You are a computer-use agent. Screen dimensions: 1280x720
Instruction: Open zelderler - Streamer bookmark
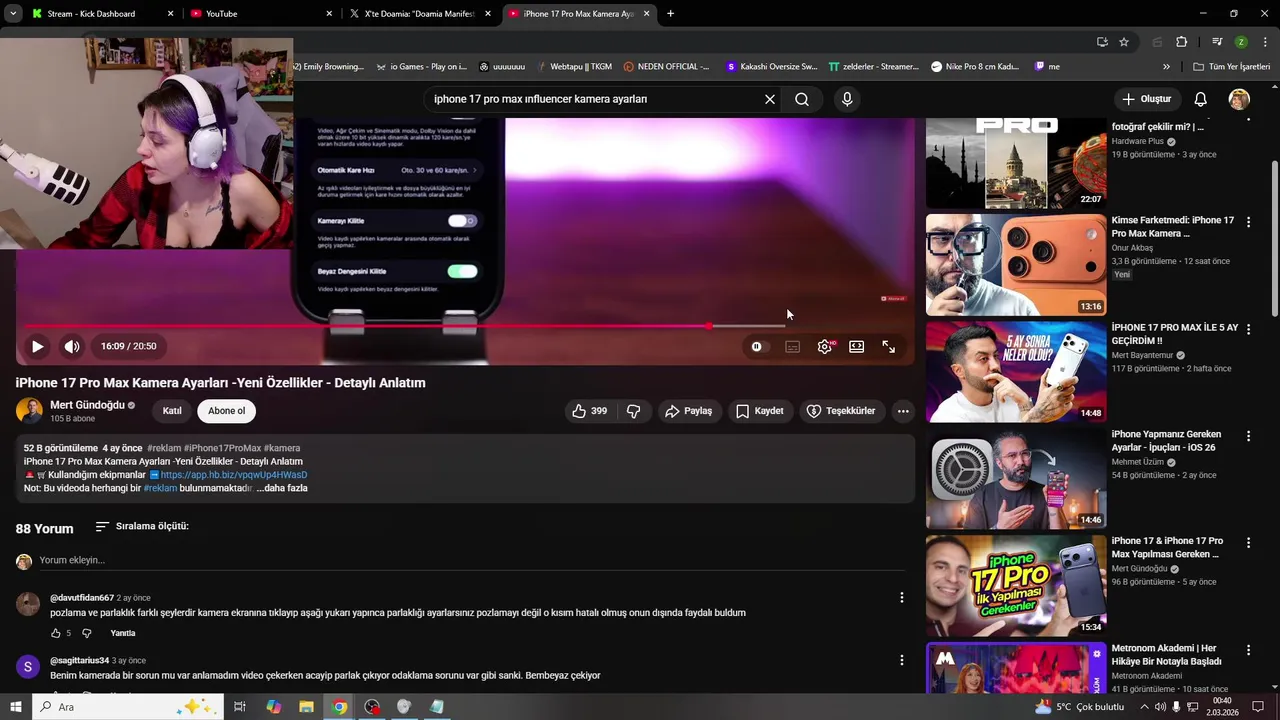click(873, 67)
